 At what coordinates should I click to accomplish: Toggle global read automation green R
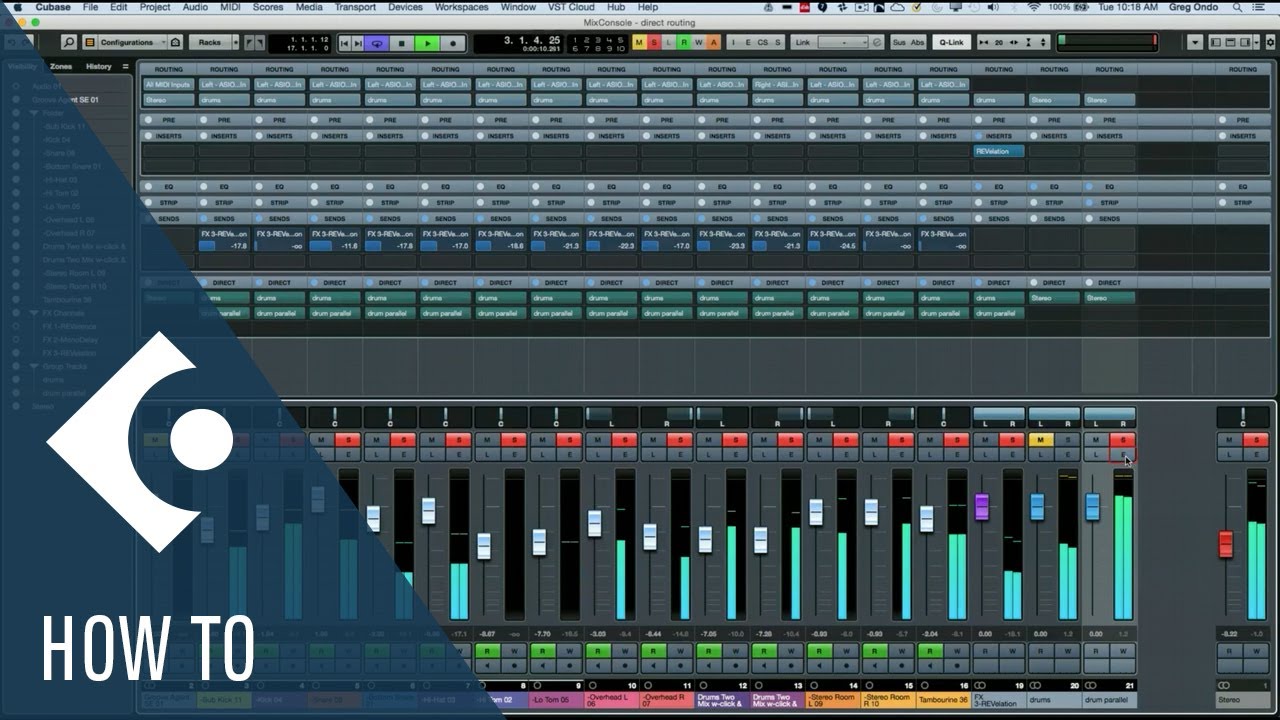click(x=684, y=43)
